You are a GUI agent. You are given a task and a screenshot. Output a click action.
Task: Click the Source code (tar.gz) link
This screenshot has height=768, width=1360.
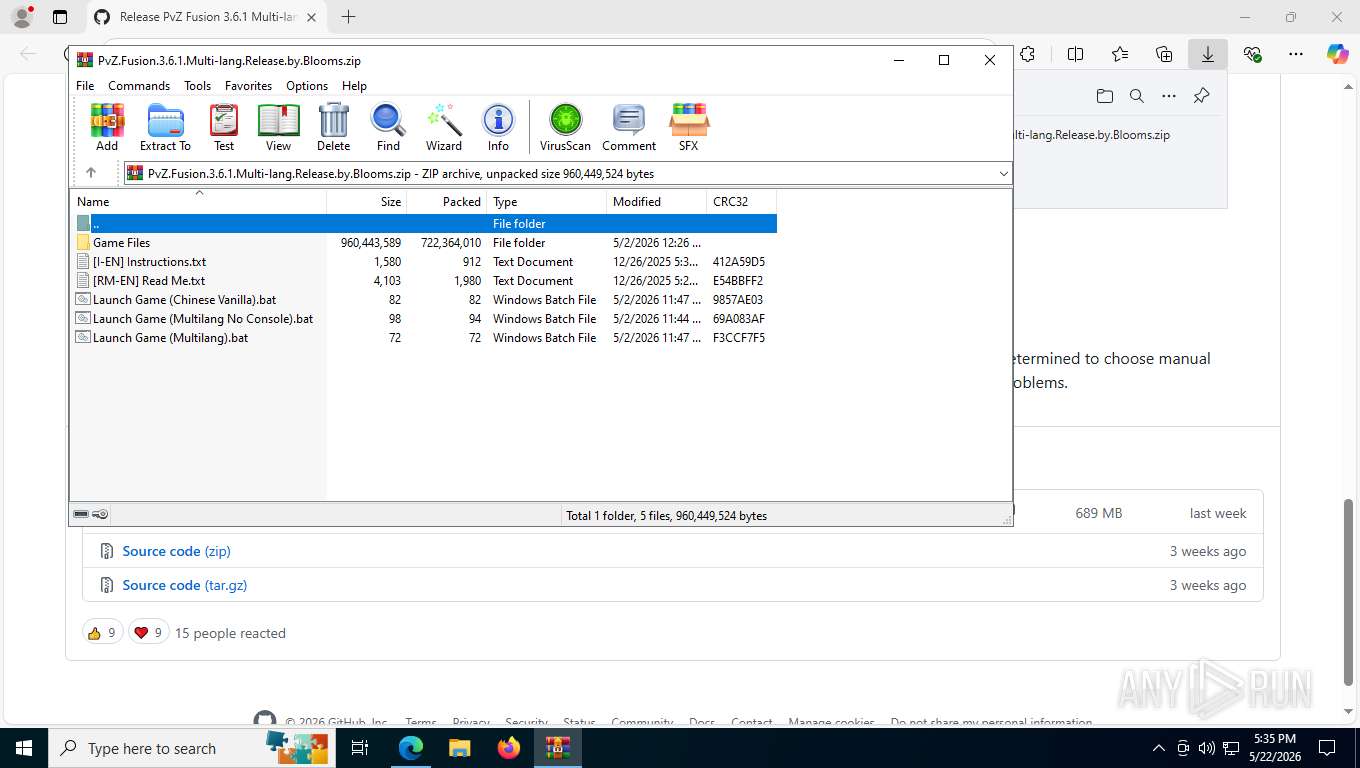(x=184, y=585)
